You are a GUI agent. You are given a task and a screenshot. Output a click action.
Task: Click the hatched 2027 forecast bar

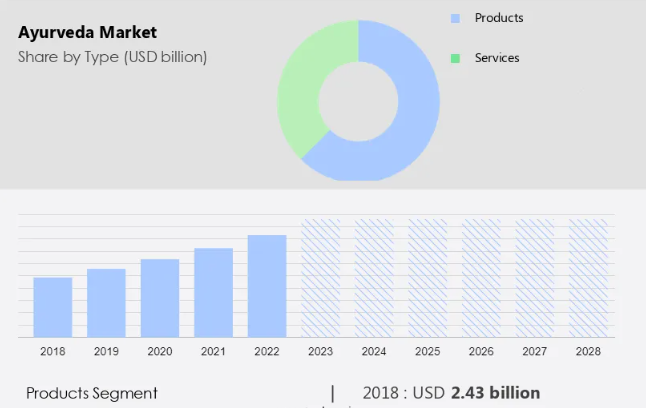pyautogui.click(x=535, y=278)
